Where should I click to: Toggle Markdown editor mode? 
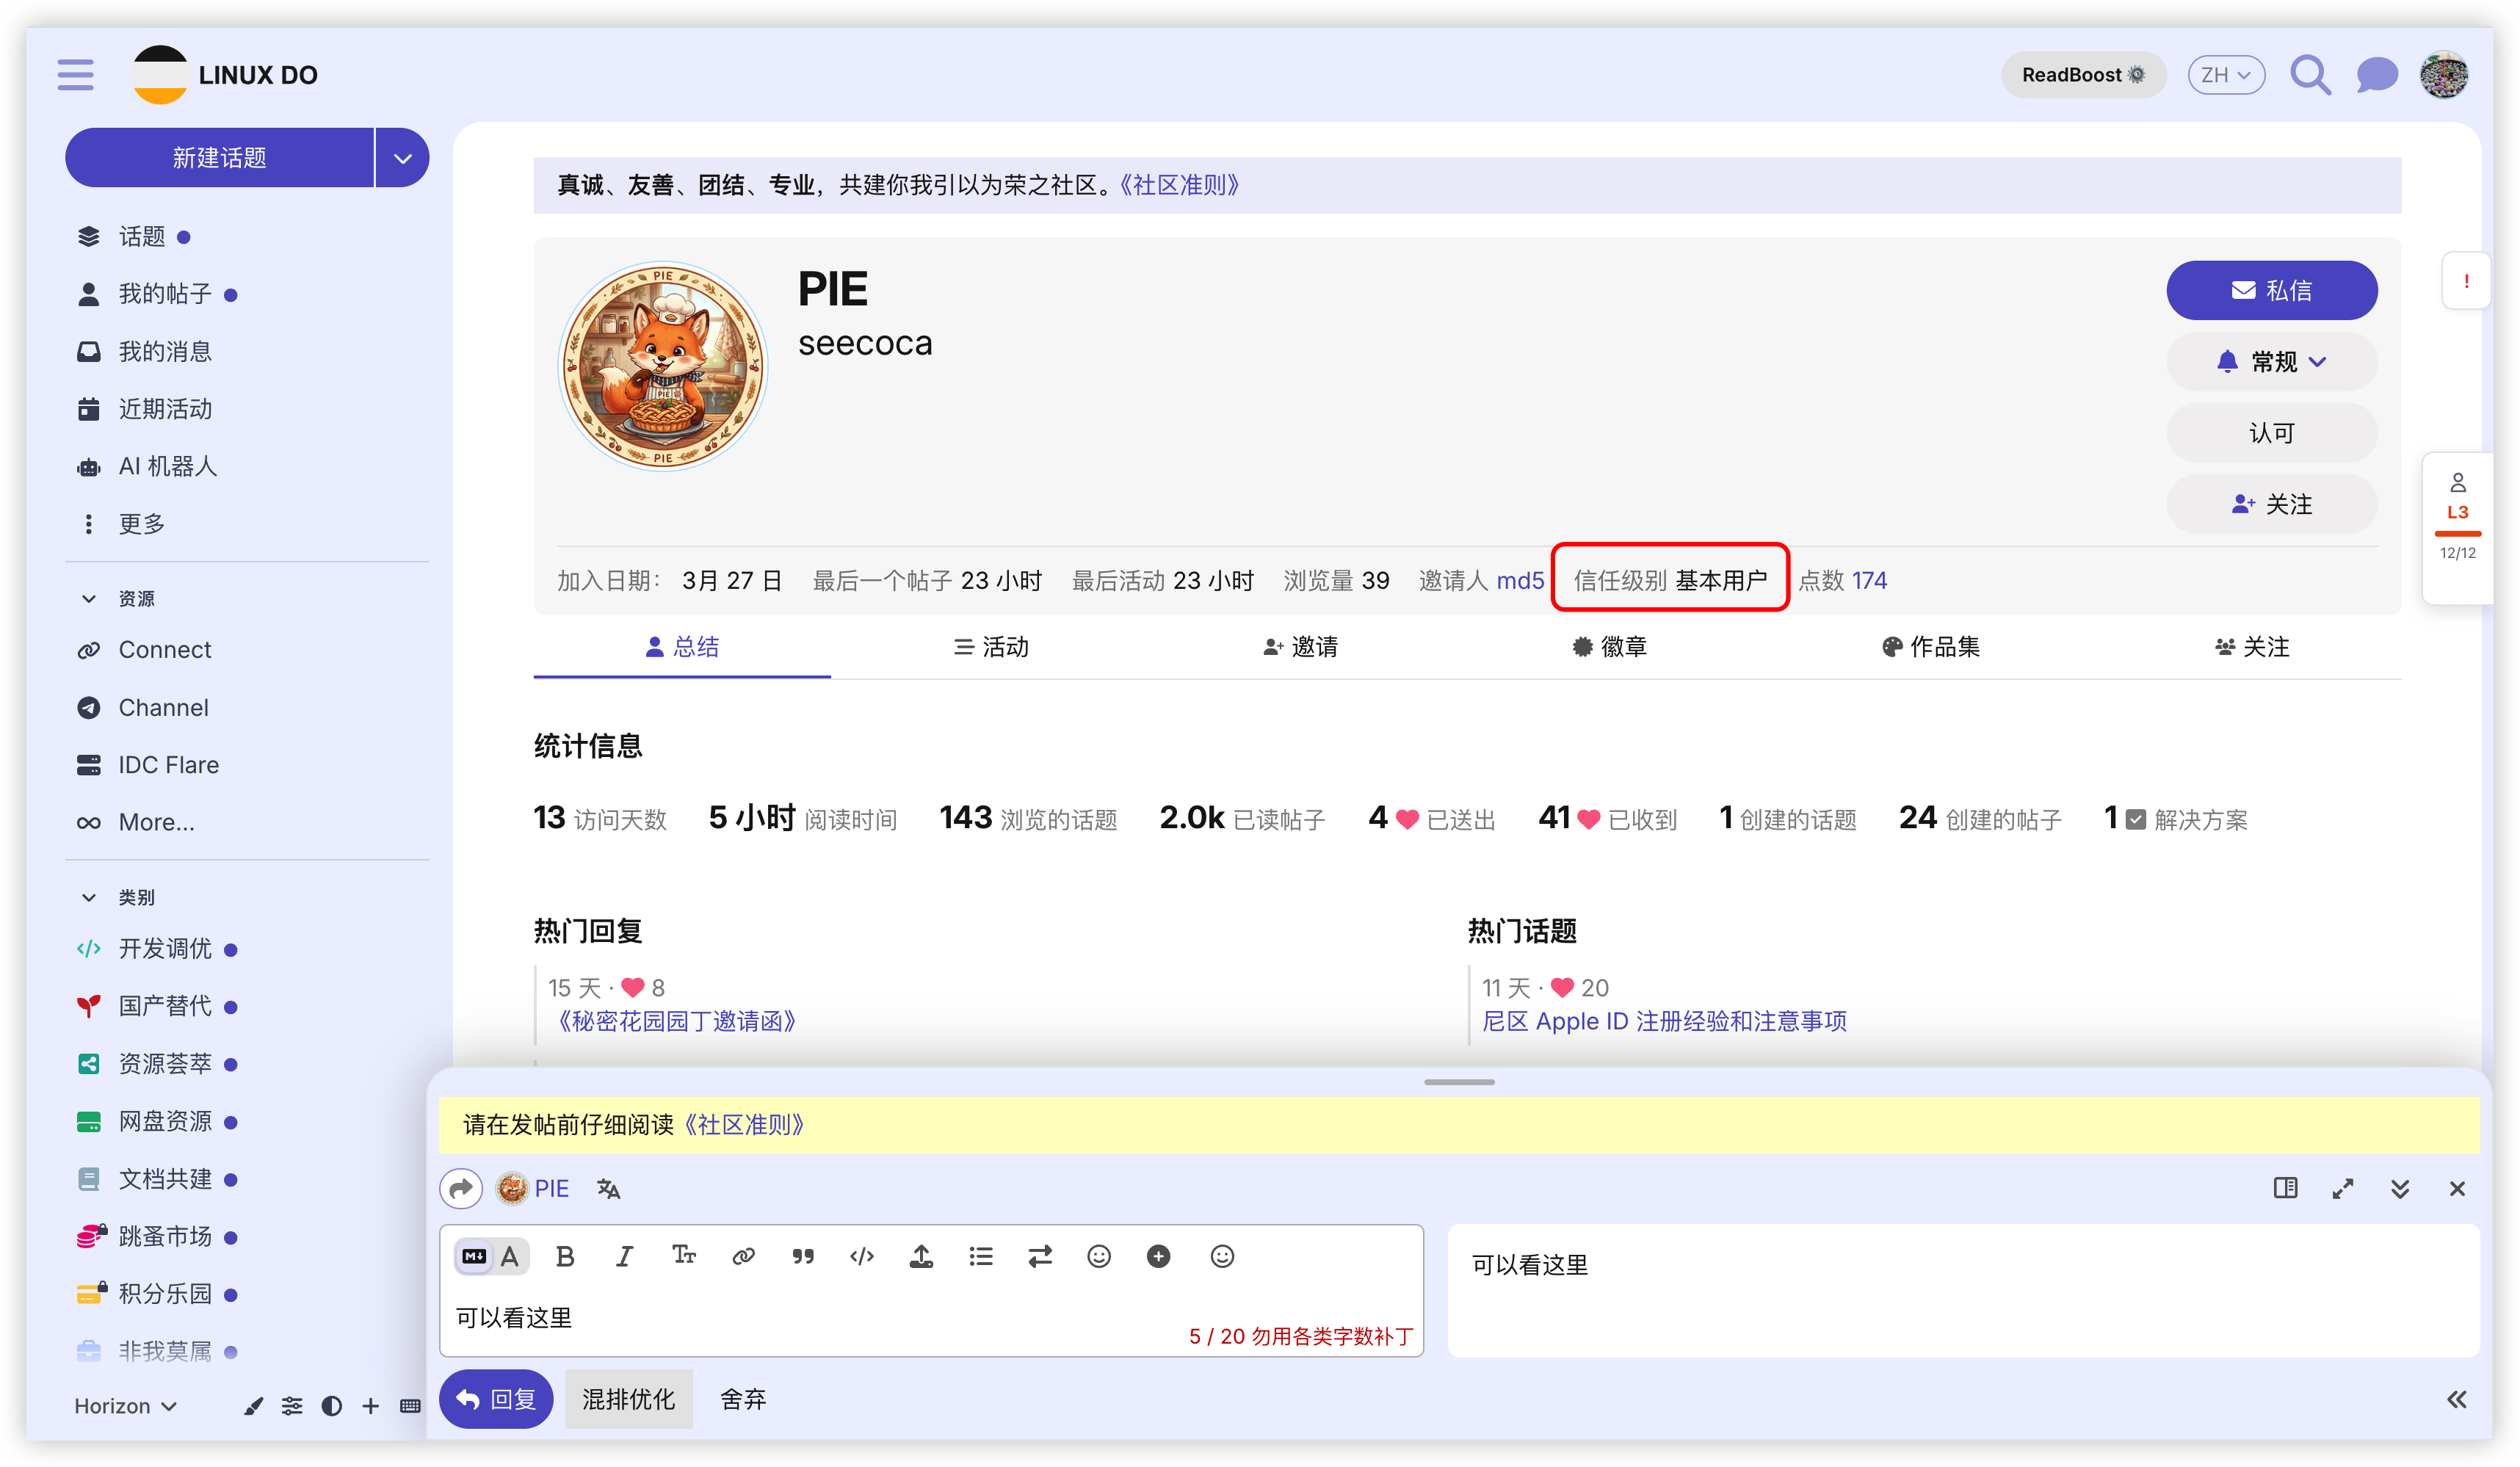pos(474,1256)
